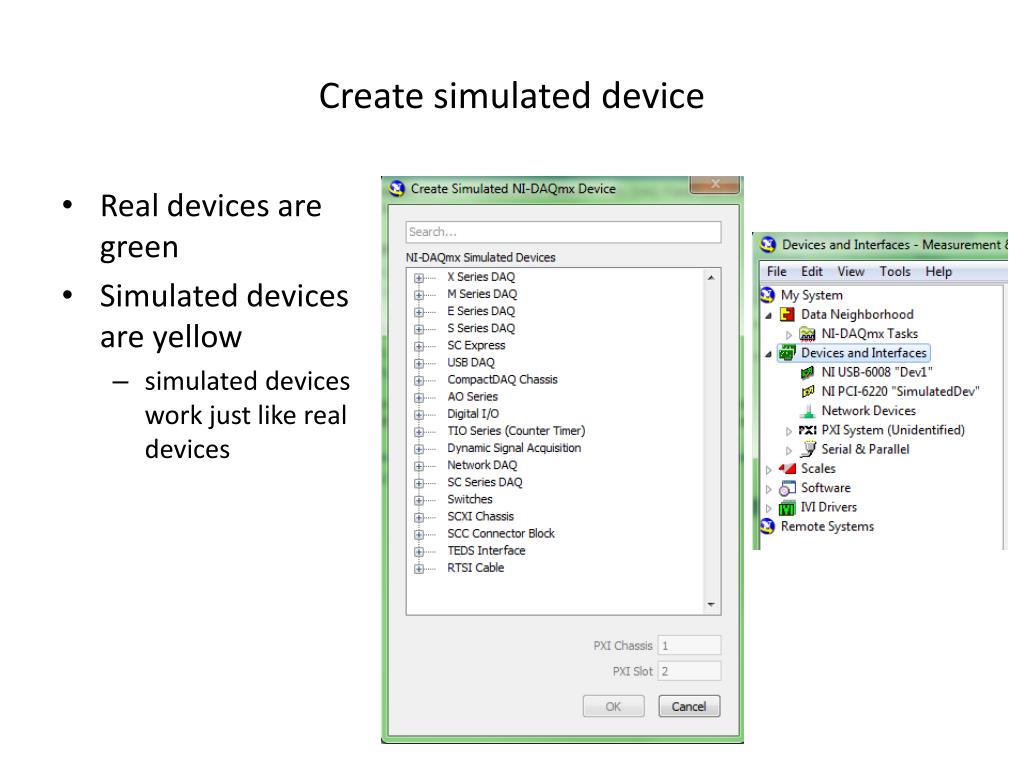
Task: Expand the SCXI Chassis node
Action: 419,517
